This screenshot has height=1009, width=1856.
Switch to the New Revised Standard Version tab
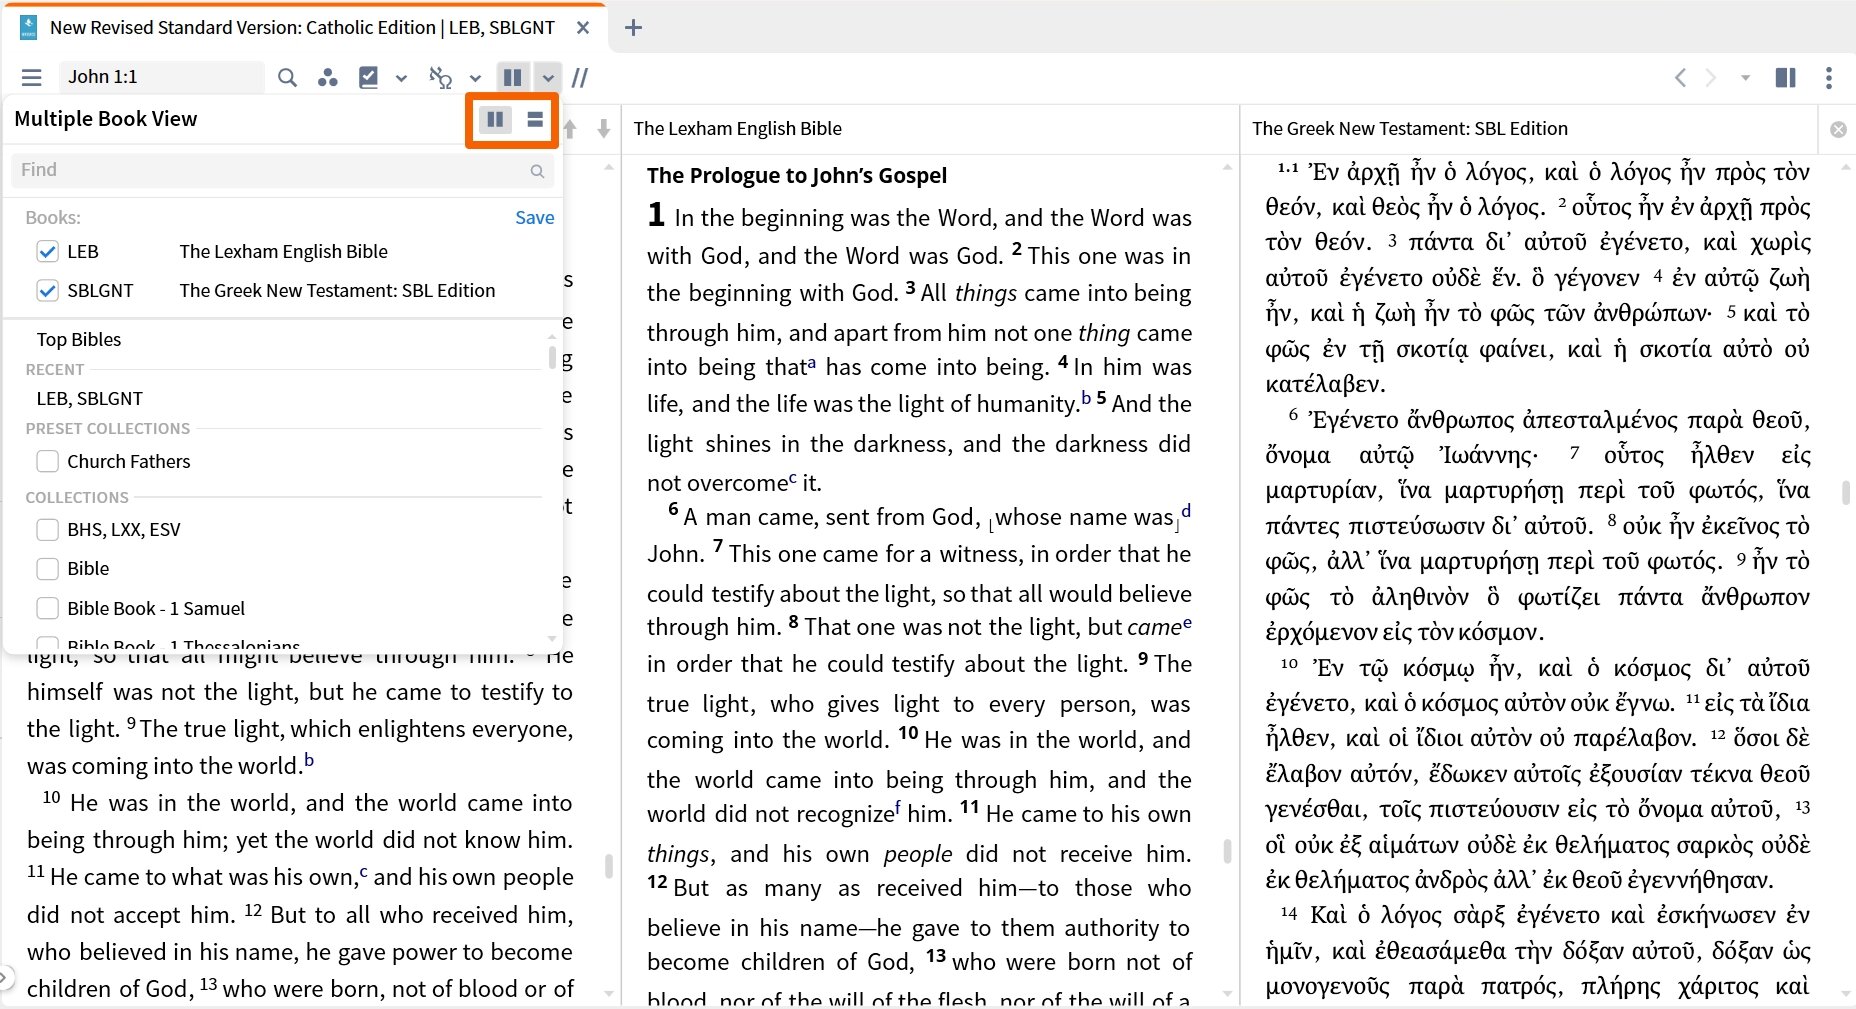pos(300,27)
